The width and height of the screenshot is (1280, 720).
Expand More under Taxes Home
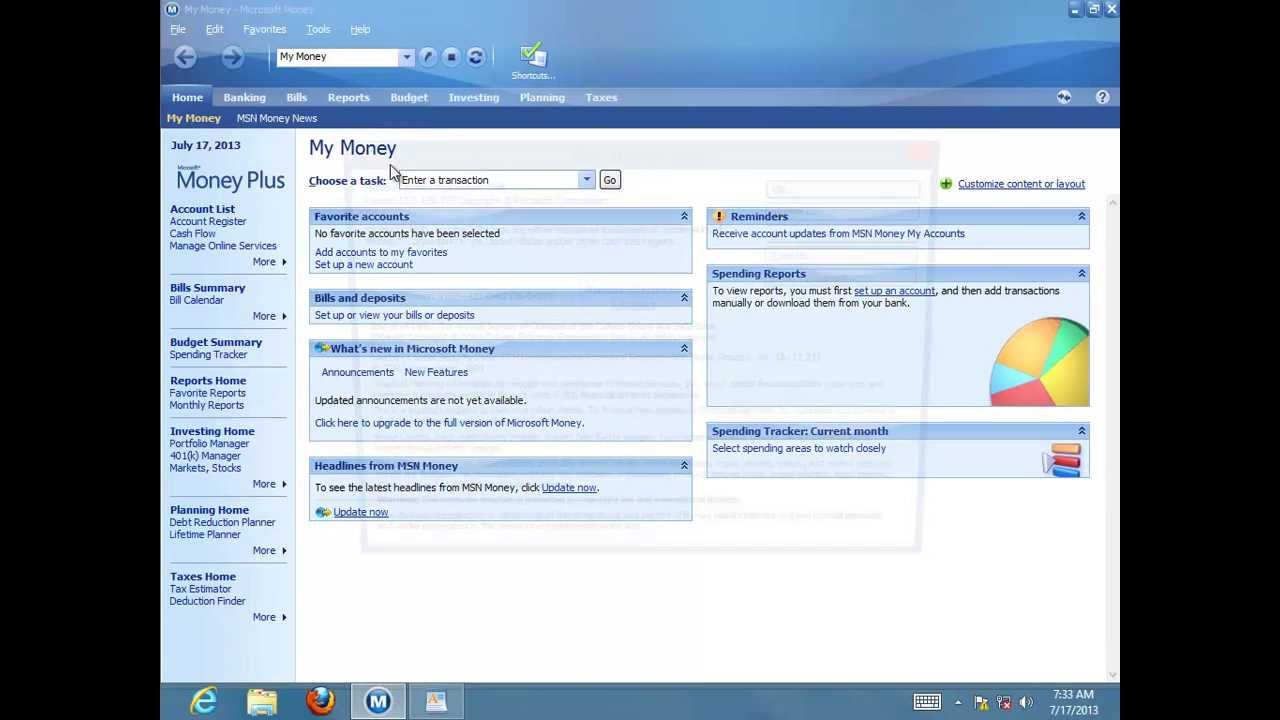(270, 617)
